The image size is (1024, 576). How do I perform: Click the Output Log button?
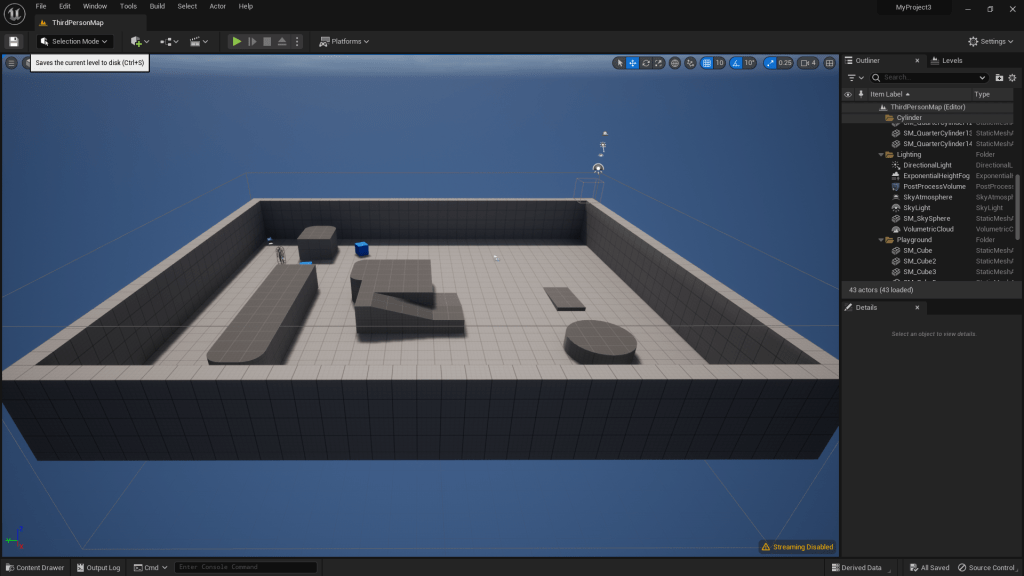point(98,567)
